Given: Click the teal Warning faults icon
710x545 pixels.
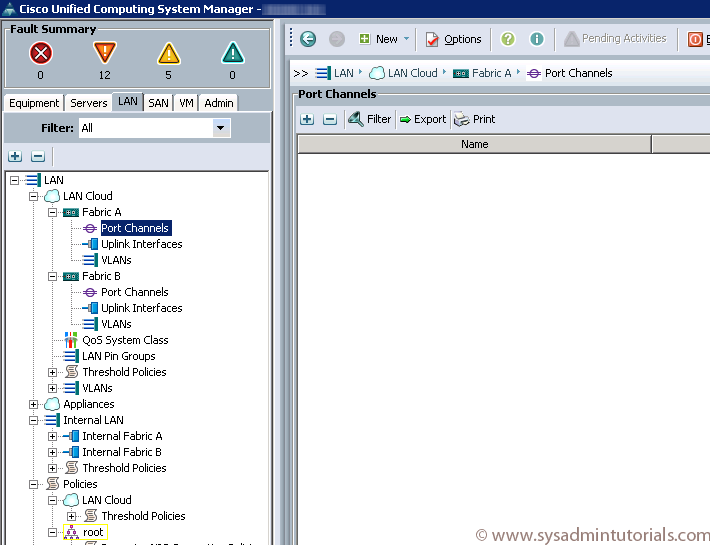Looking at the screenshot, I should 233,53.
